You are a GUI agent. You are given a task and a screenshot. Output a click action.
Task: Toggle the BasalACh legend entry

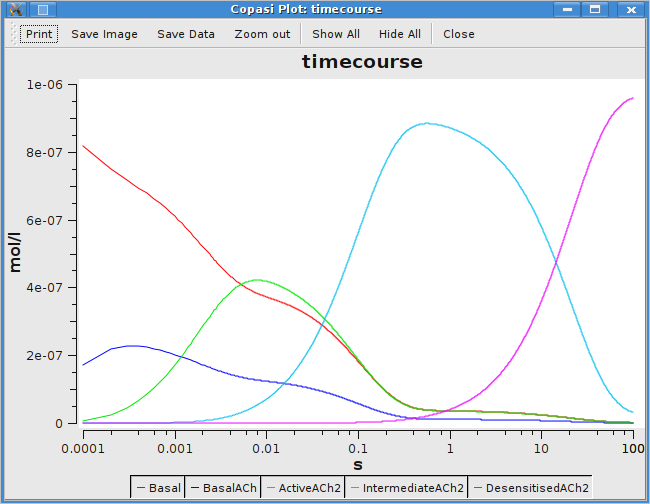click(x=223, y=488)
